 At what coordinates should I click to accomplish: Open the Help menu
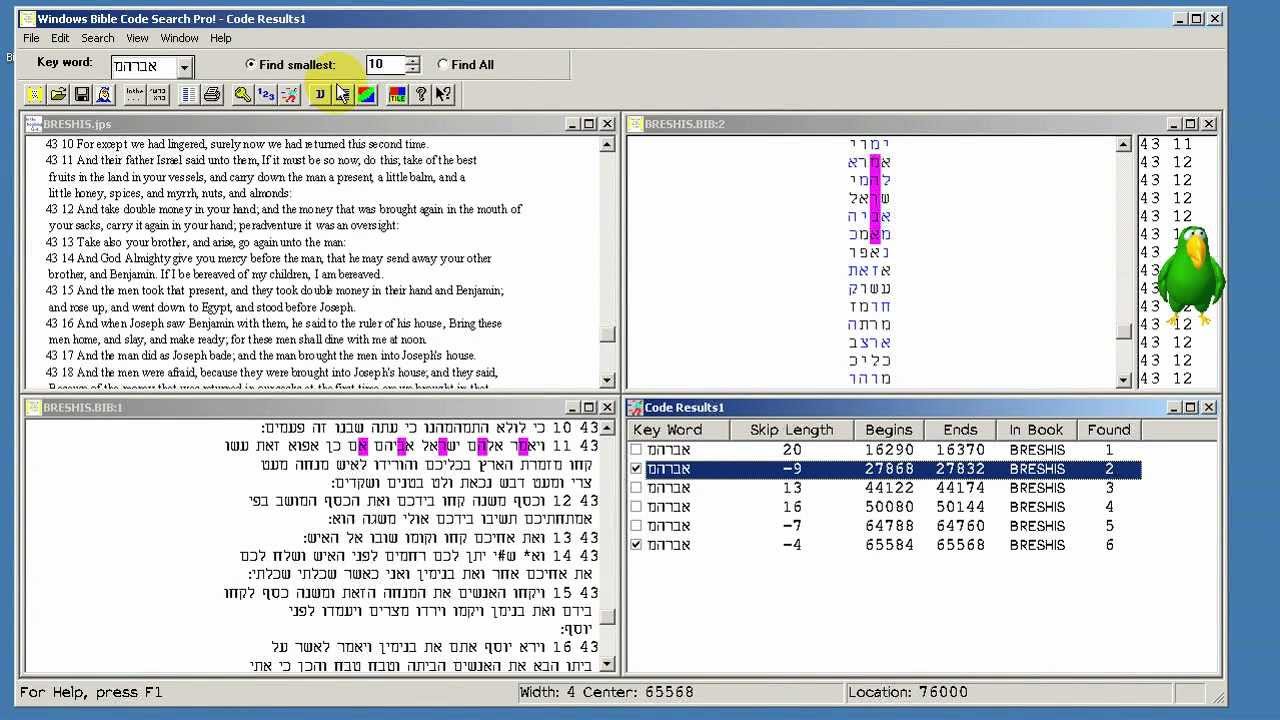221,38
